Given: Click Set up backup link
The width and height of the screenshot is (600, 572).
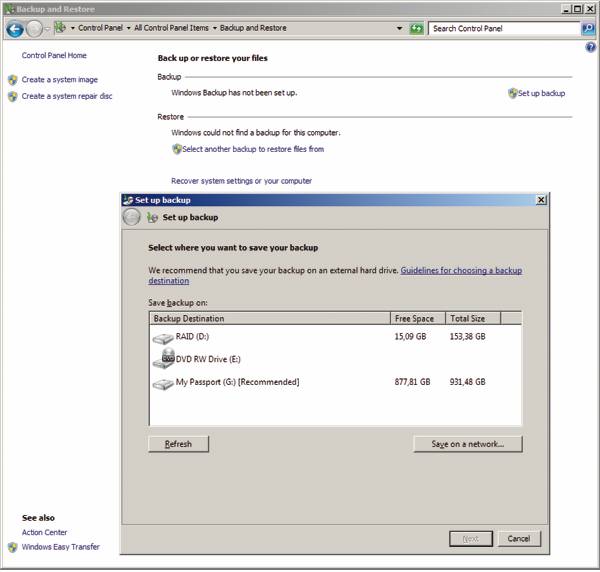Looking at the screenshot, I should pos(541,93).
